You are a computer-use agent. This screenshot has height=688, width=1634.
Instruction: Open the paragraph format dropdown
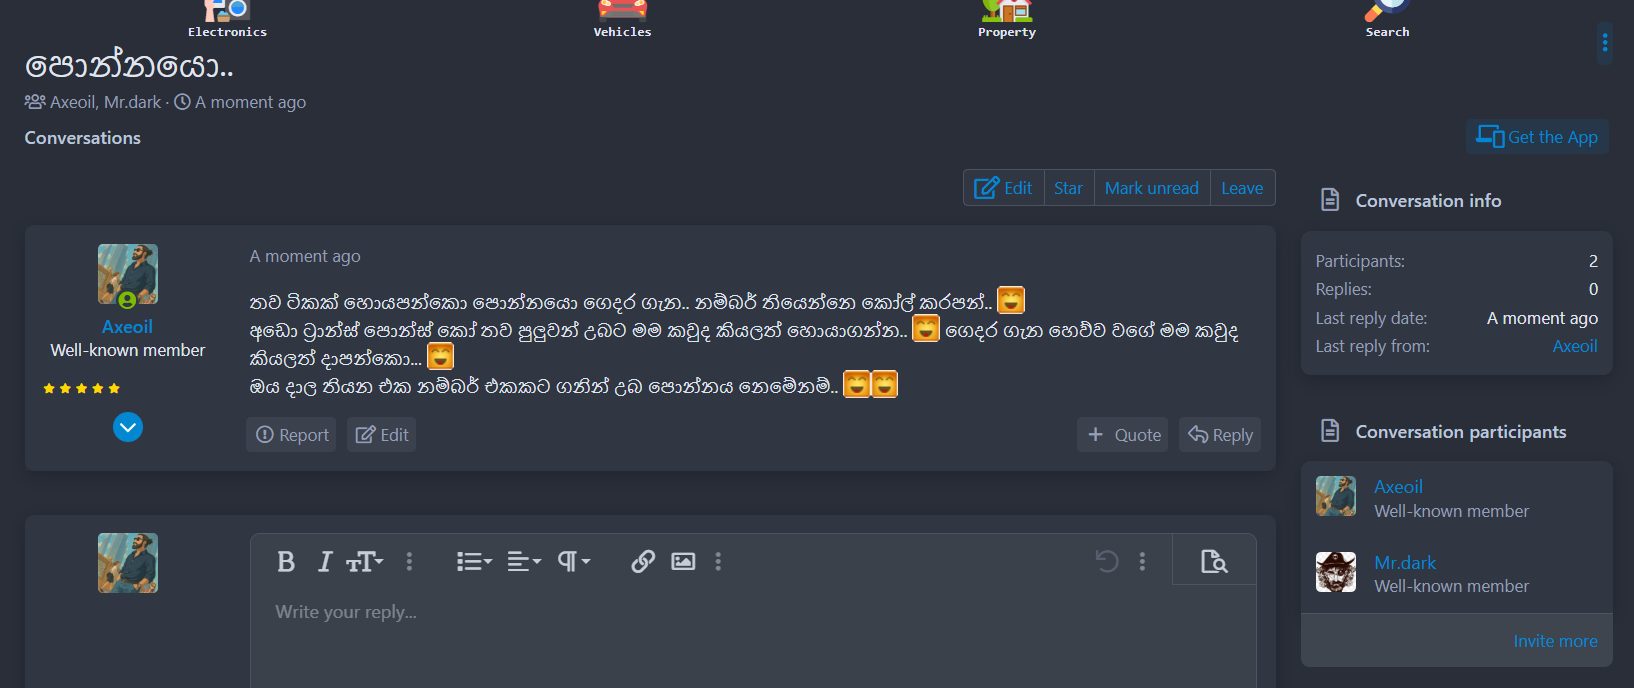[x=574, y=562]
